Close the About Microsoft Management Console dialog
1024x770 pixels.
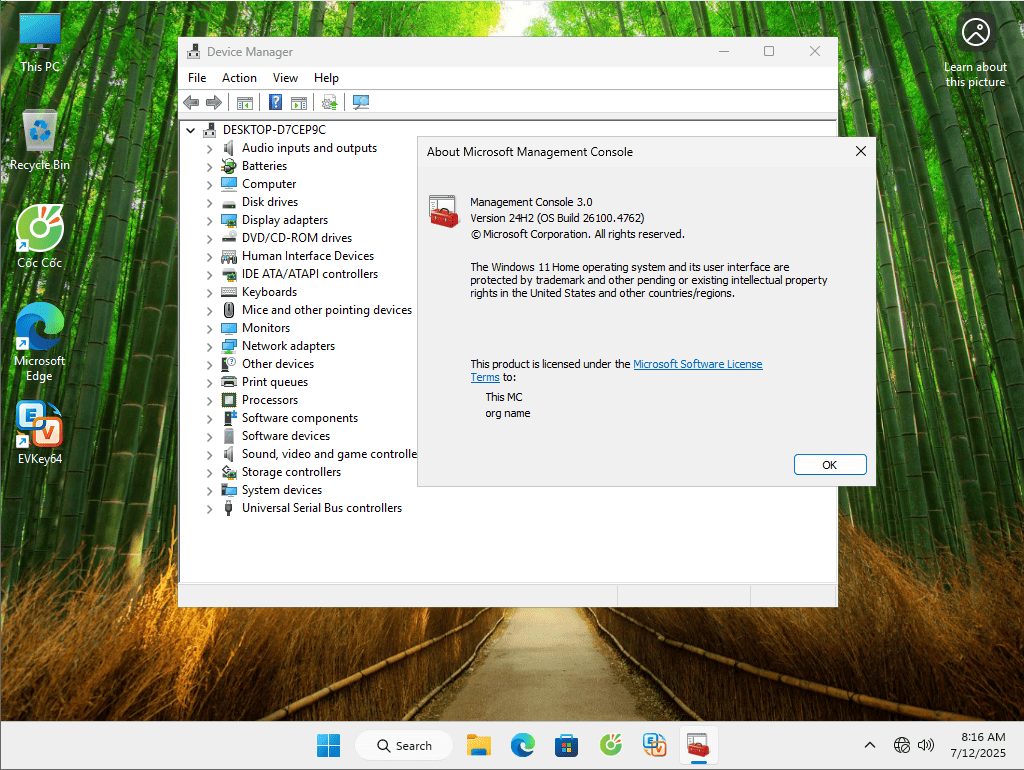tap(861, 152)
